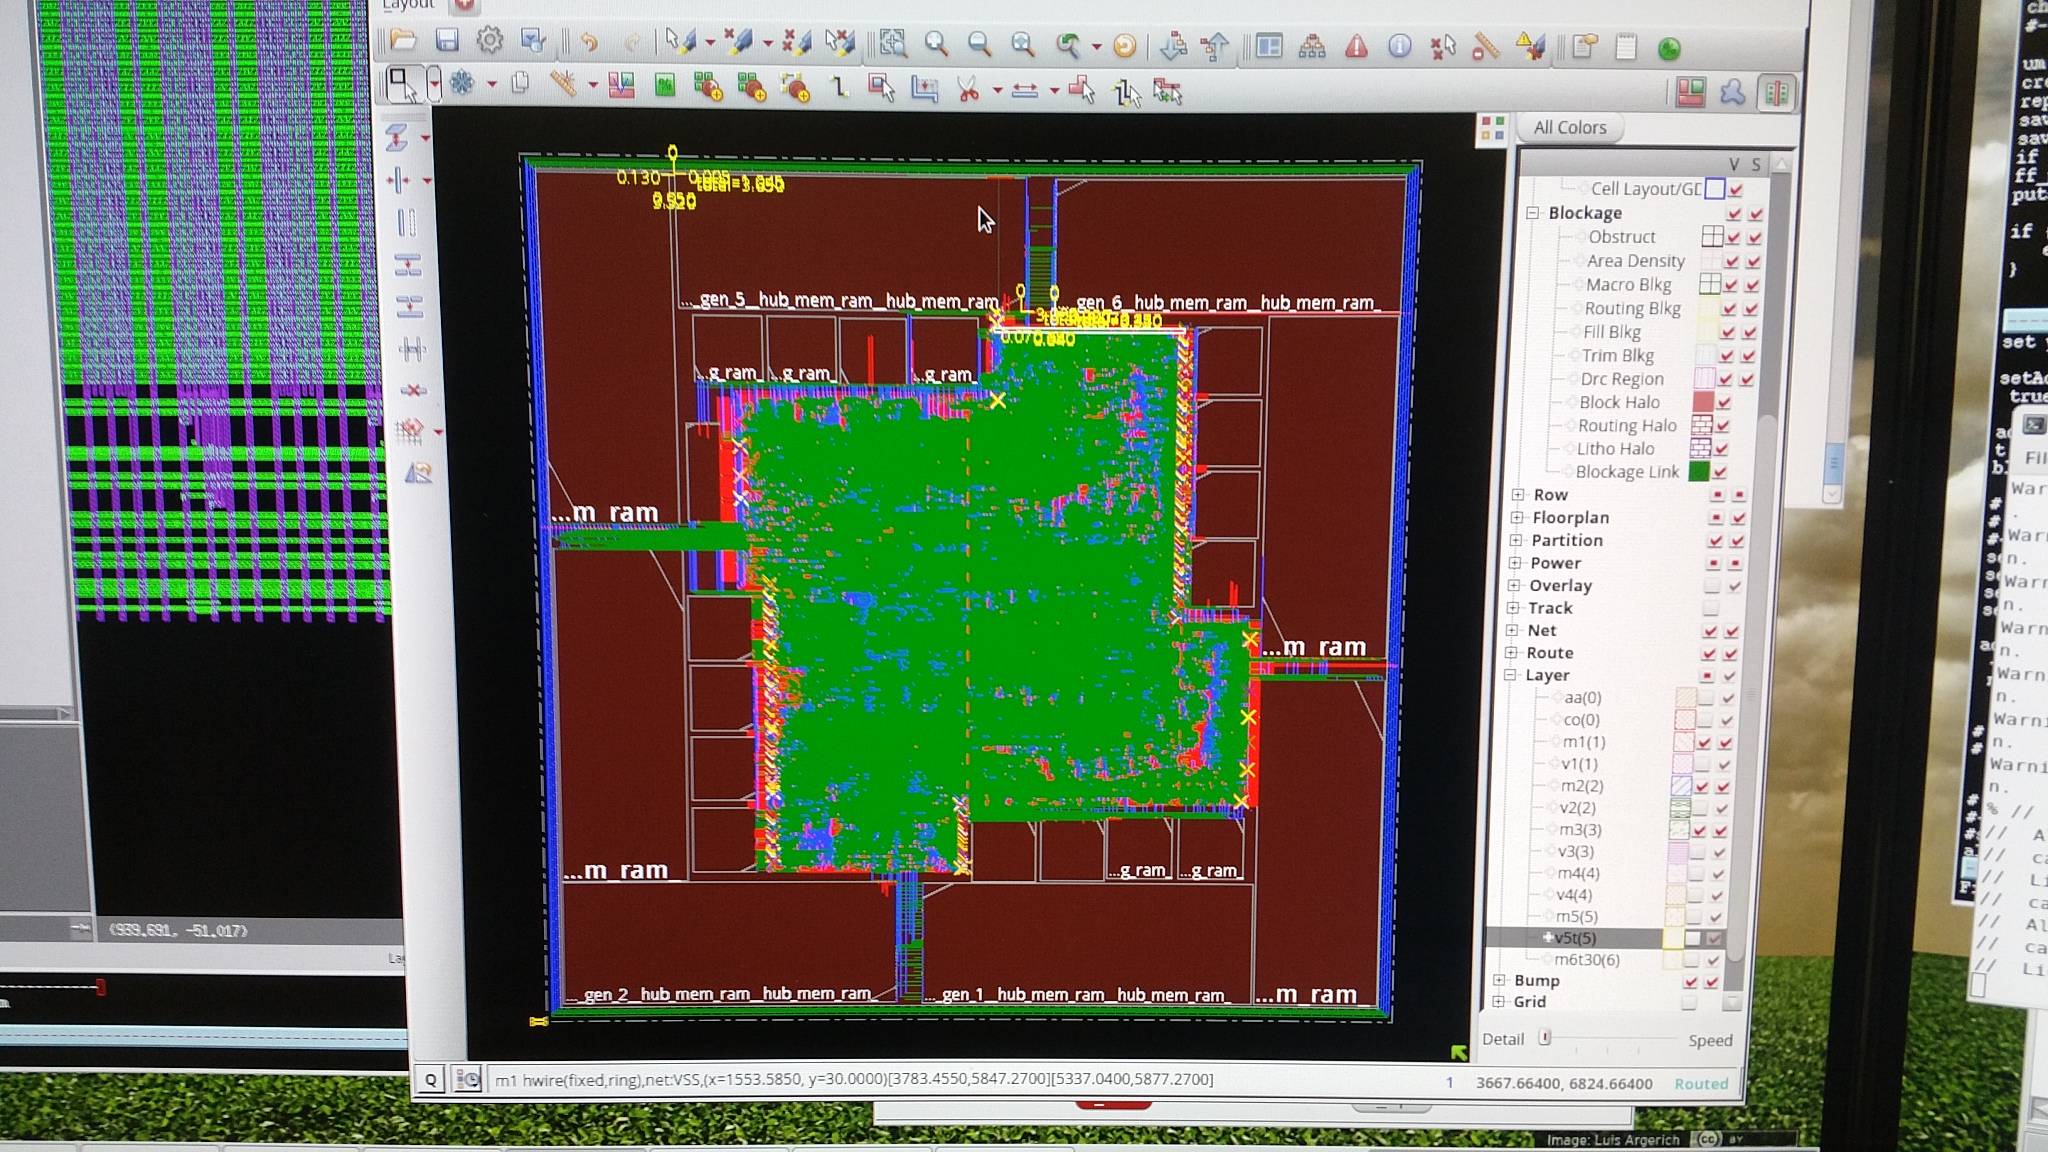The height and width of the screenshot is (1152, 2048).
Task: Click the fit view zoom icon
Action: [x=892, y=43]
